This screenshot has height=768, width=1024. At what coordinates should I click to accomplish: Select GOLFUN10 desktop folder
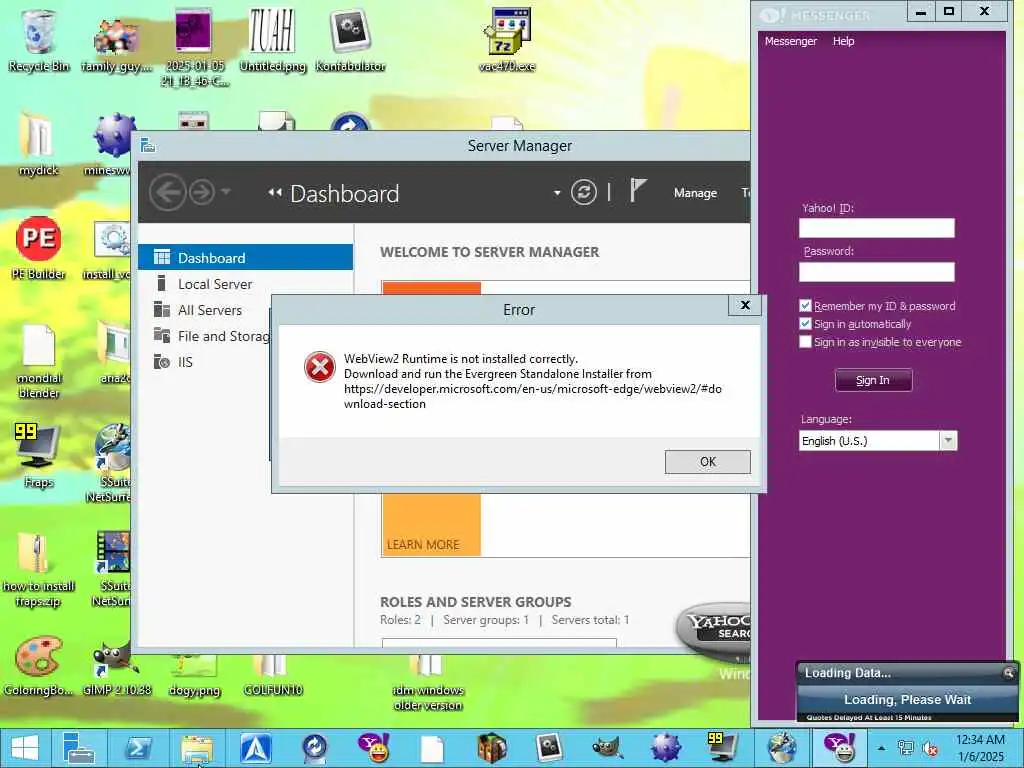pos(272,676)
